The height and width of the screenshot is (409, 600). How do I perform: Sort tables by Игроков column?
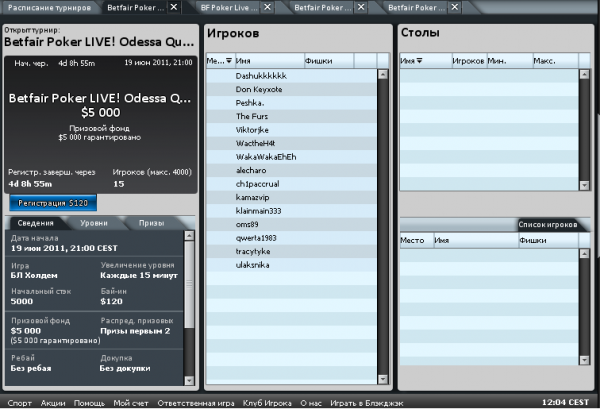point(468,61)
